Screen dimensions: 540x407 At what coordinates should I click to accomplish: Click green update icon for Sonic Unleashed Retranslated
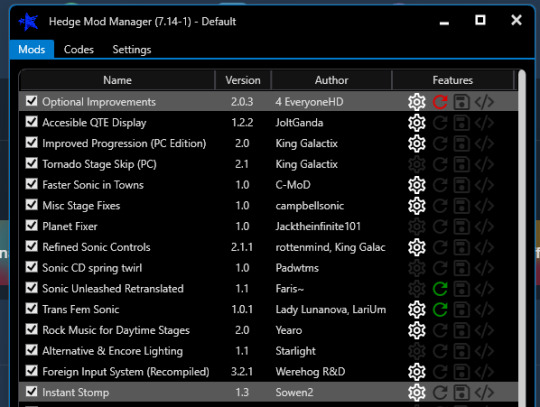440,289
